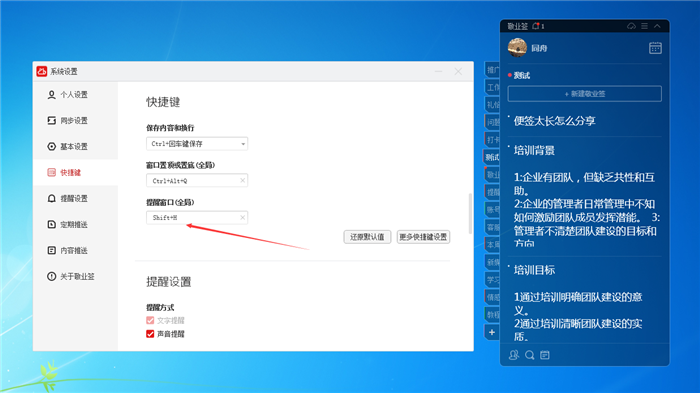Click the 敬业签 panel title text
The width and height of the screenshot is (700, 393).
click(x=517, y=26)
